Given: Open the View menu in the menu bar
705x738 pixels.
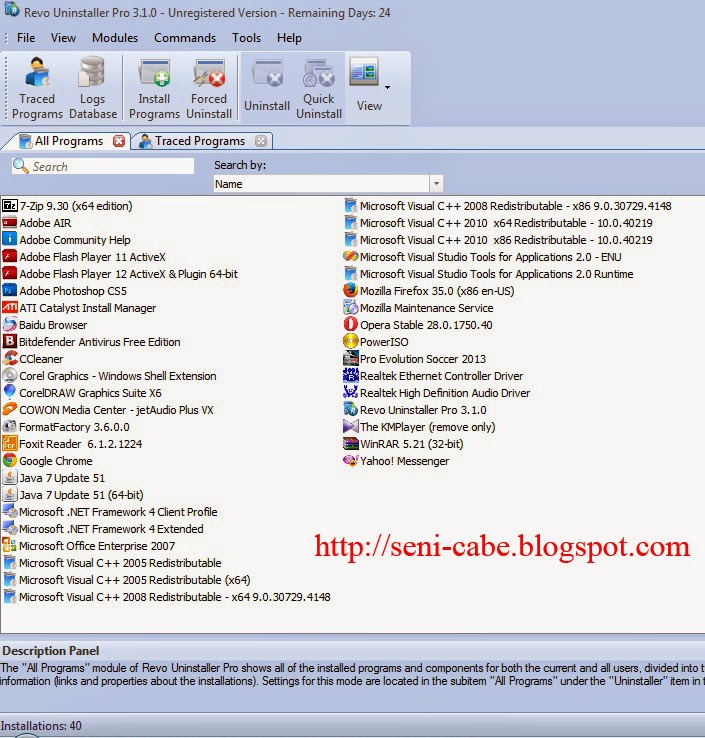Looking at the screenshot, I should tap(63, 38).
